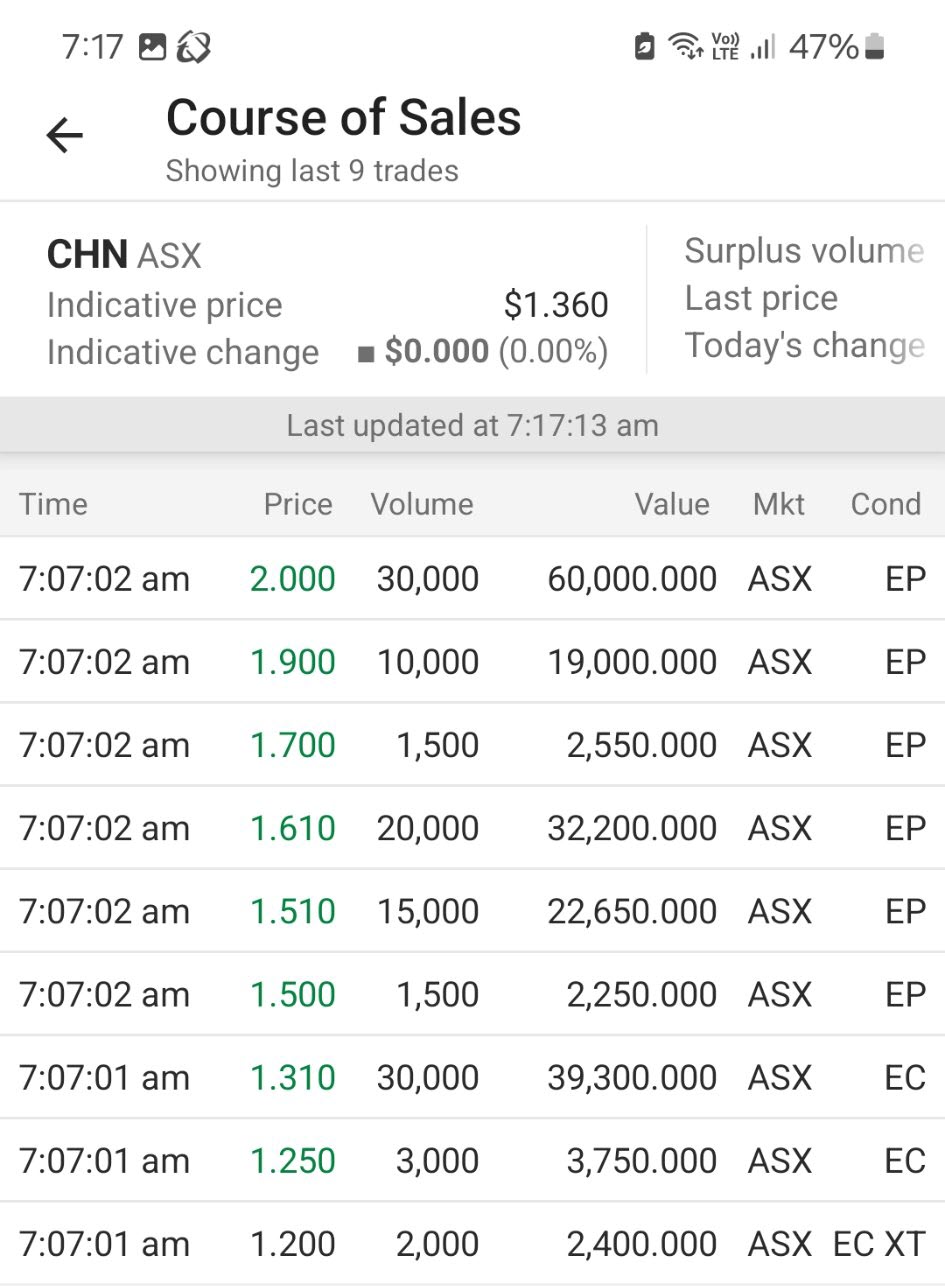Select the trade priced at 2.000

[472, 578]
